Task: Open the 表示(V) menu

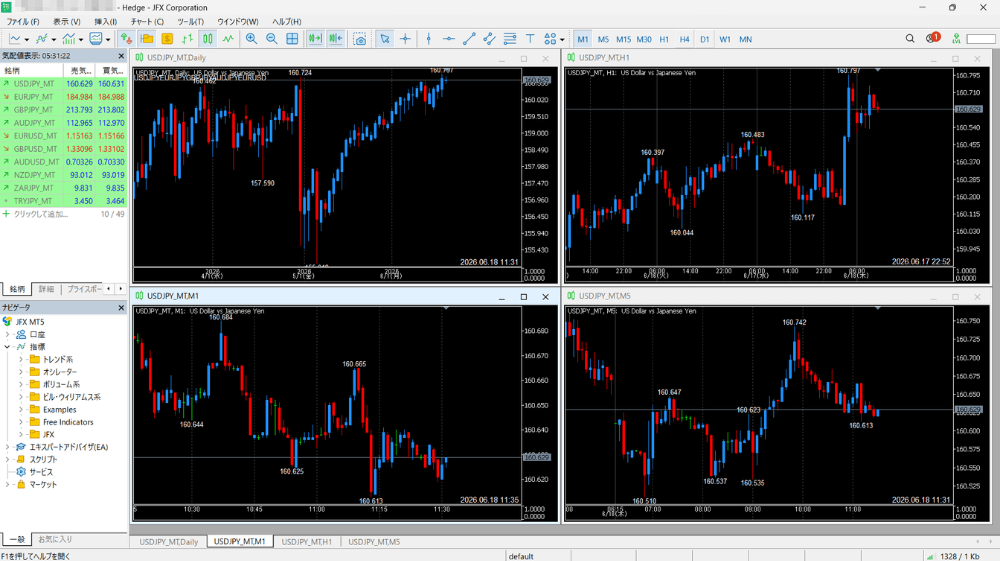Action: 66,22
